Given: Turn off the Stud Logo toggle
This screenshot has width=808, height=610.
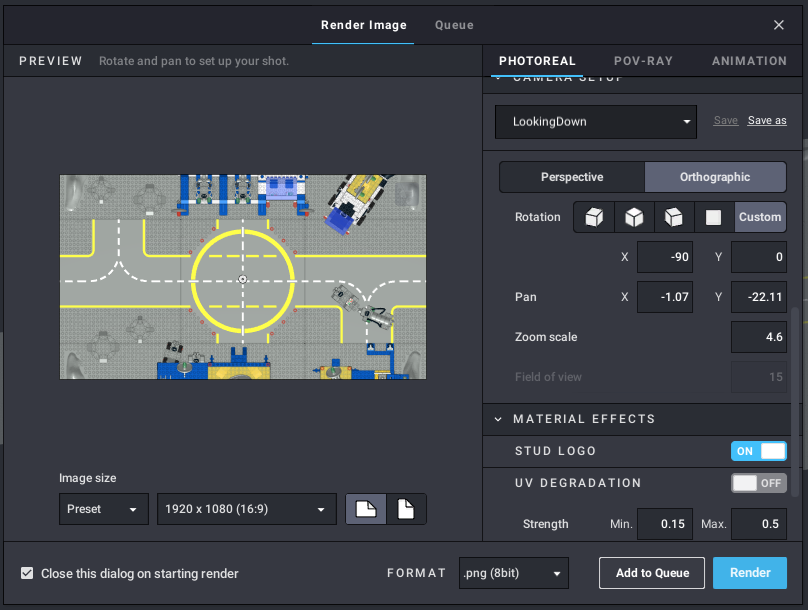Looking at the screenshot, I should 758,451.
